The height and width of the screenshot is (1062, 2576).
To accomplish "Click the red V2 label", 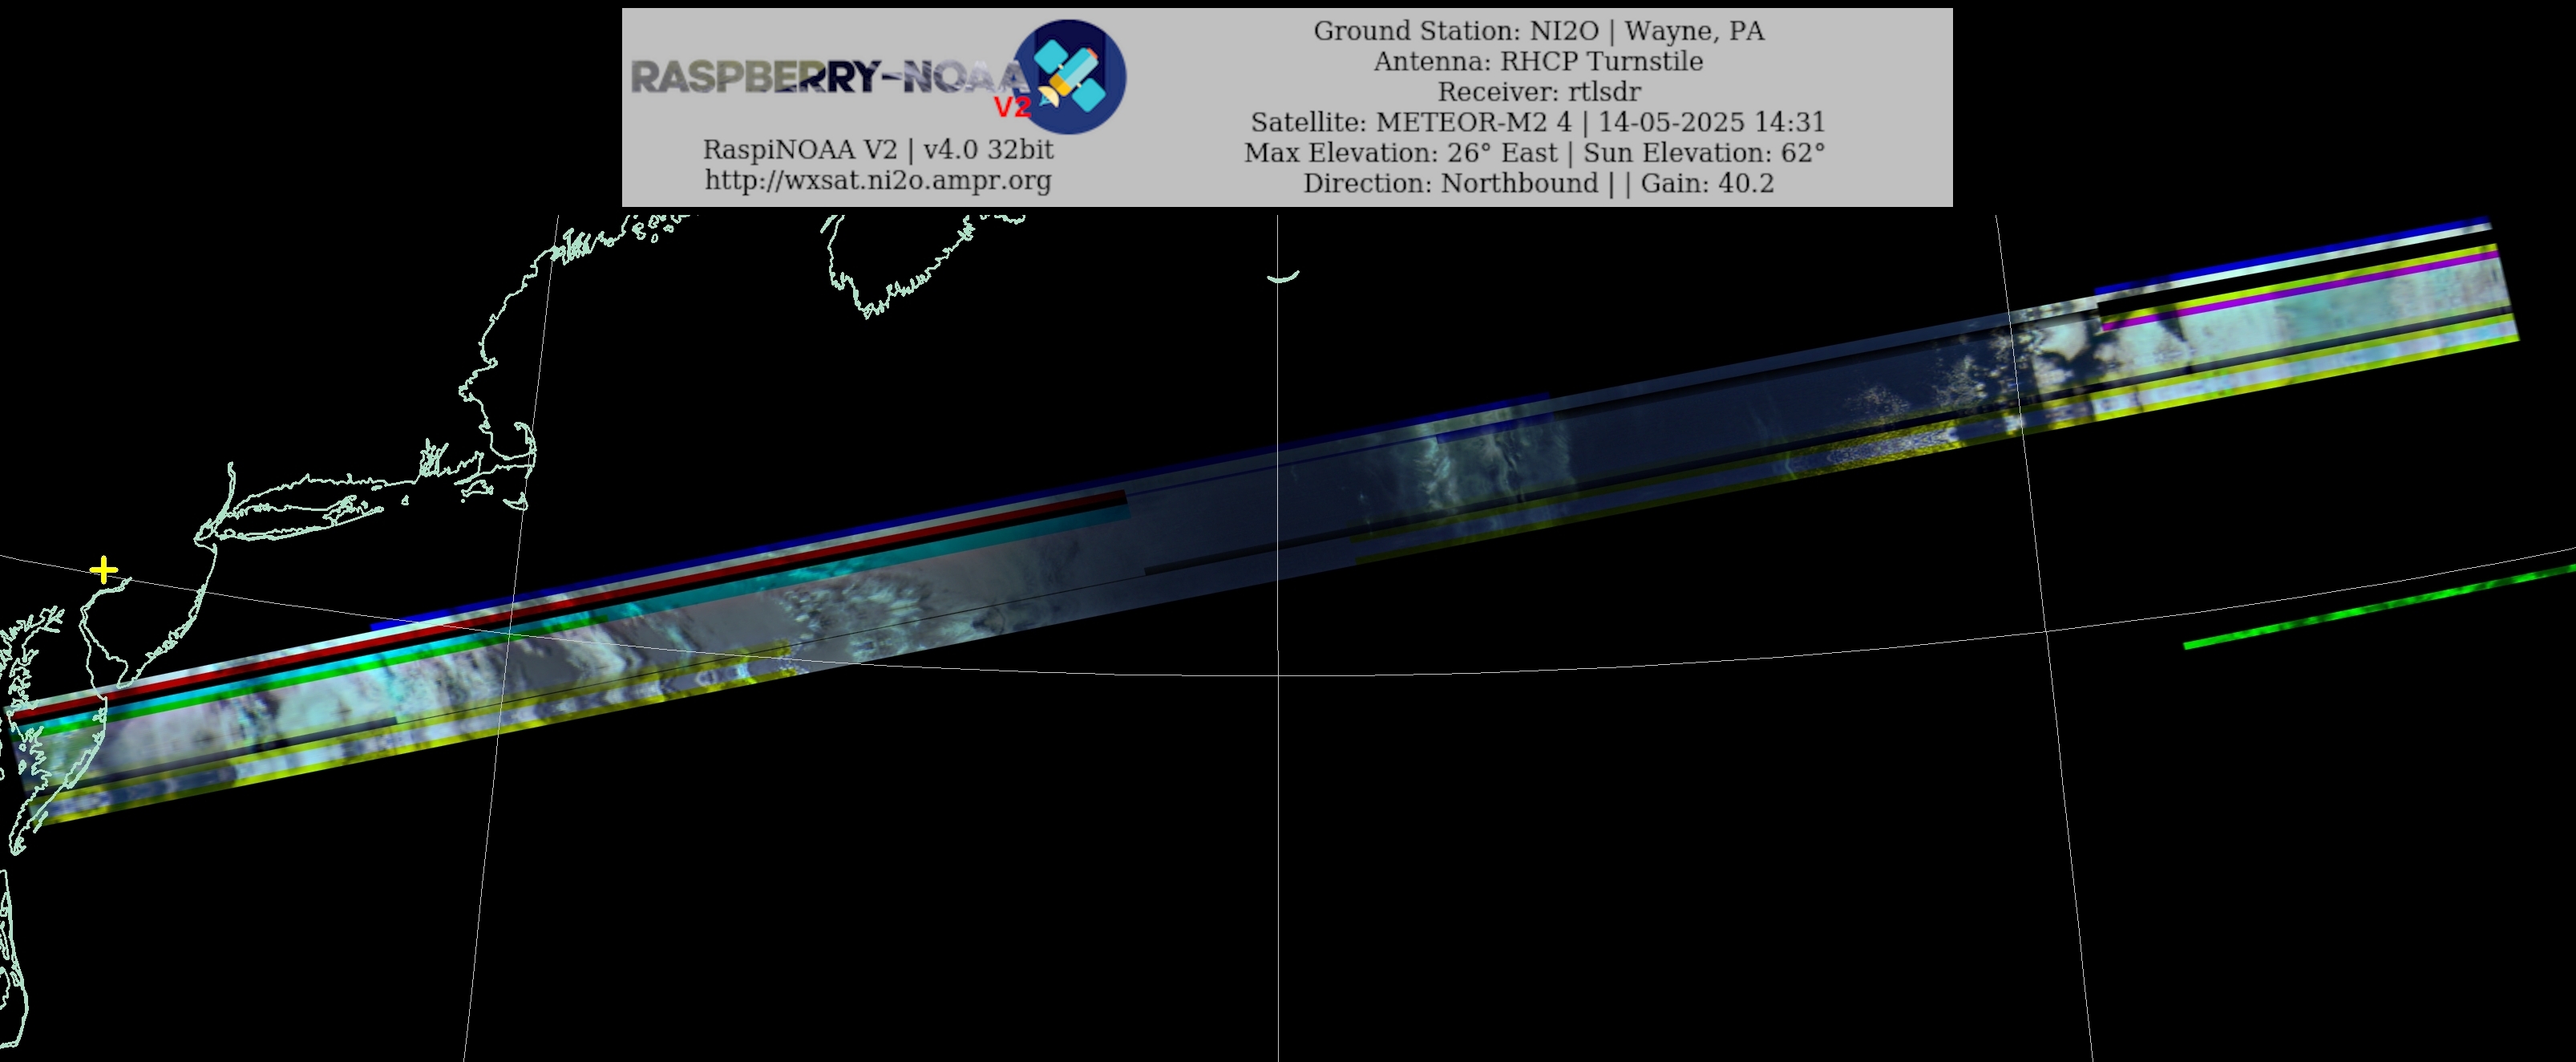I will (x=1011, y=107).
